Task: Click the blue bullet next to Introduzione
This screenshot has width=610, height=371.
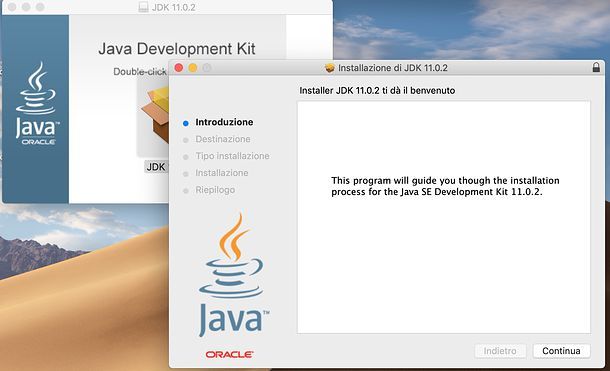Action: coord(186,123)
